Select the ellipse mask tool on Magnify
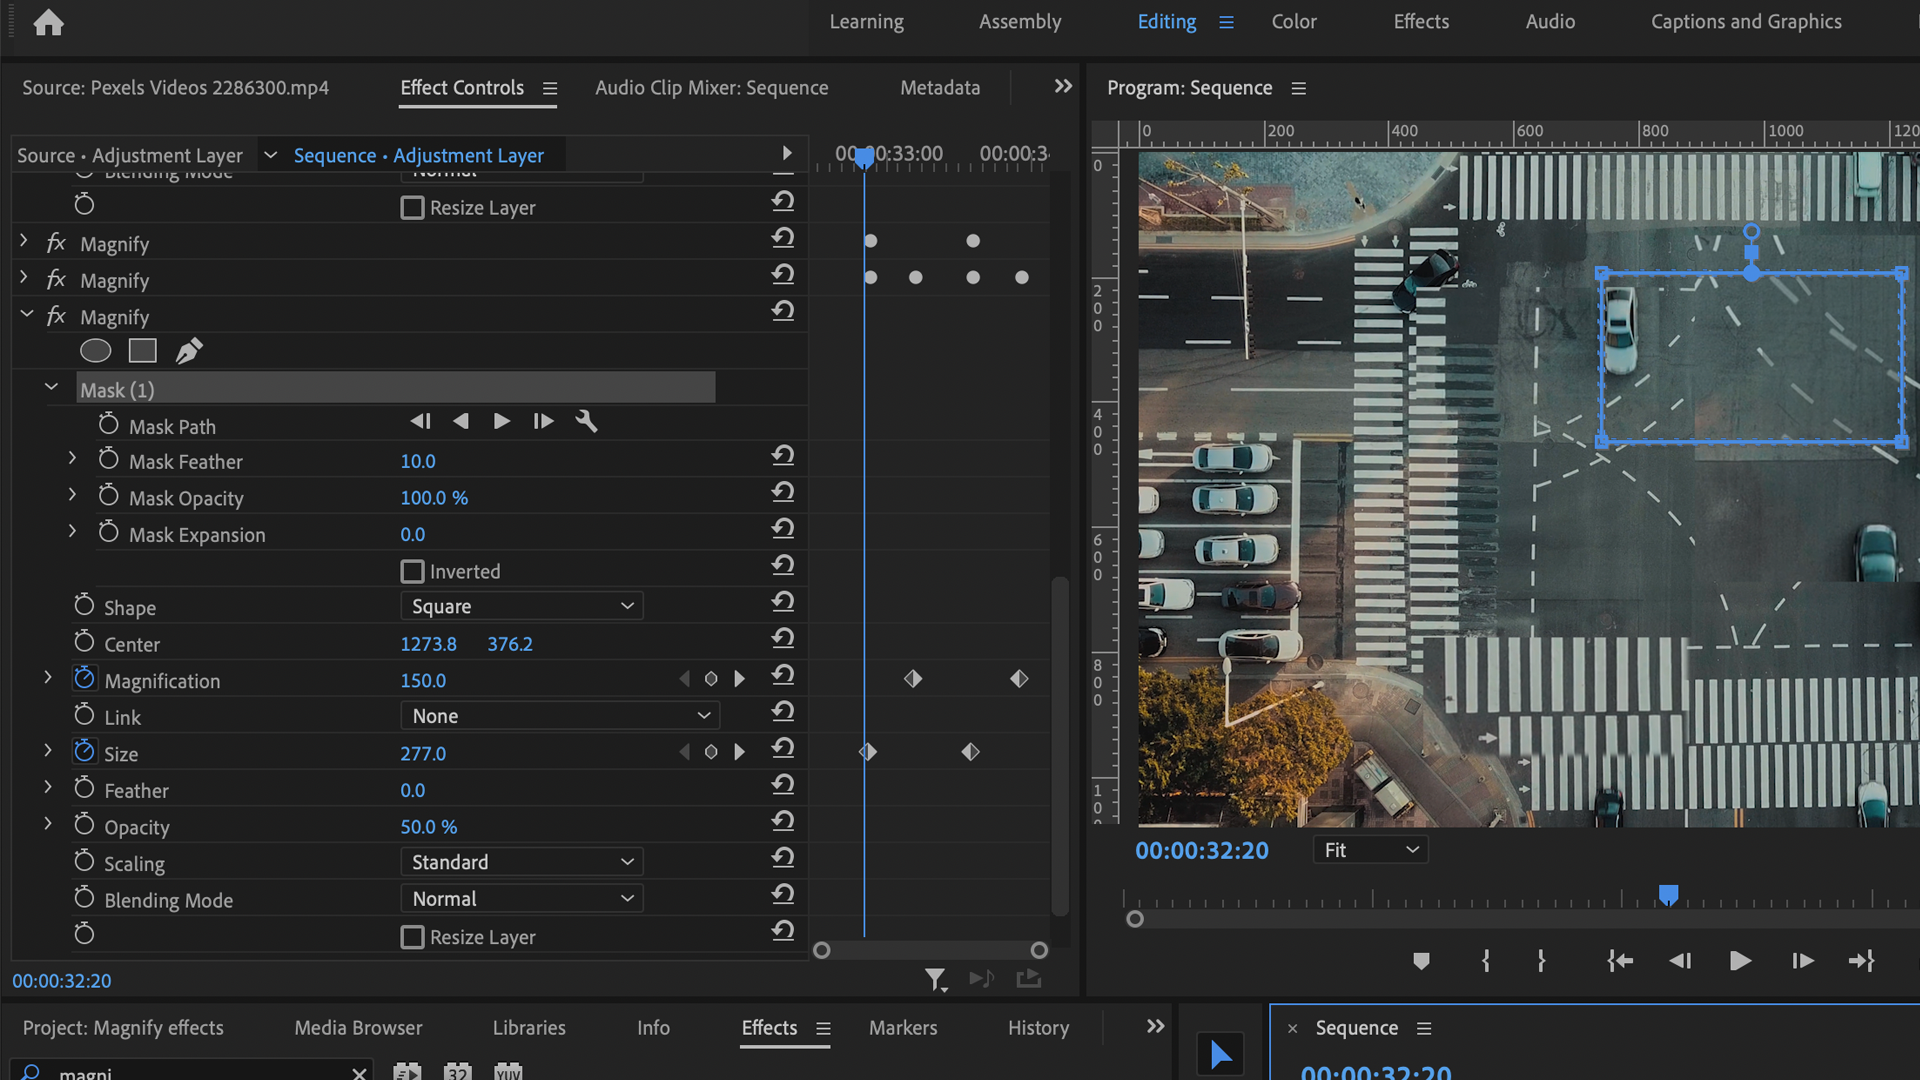Image resolution: width=1920 pixels, height=1080 pixels. click(95, 350)
